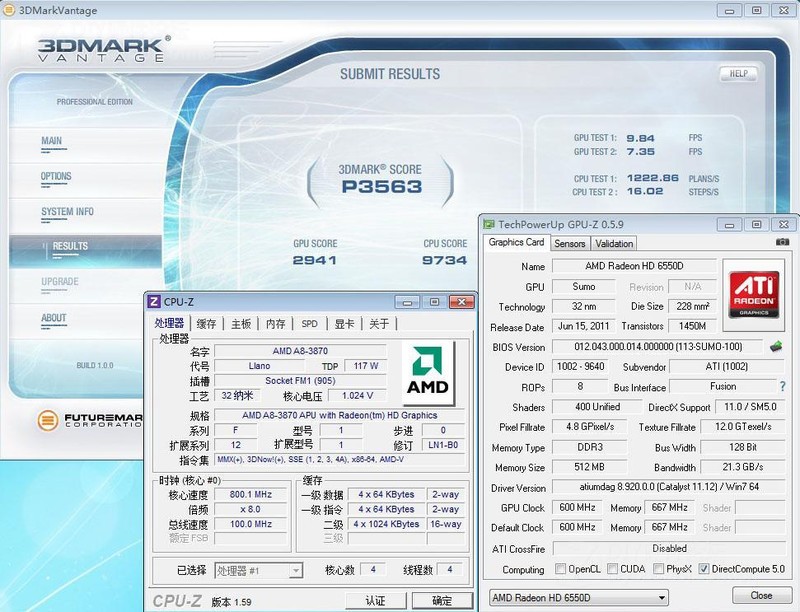Minimize the CPU-Z window
Screen dimensions: 800x612
tap(408, 302)
